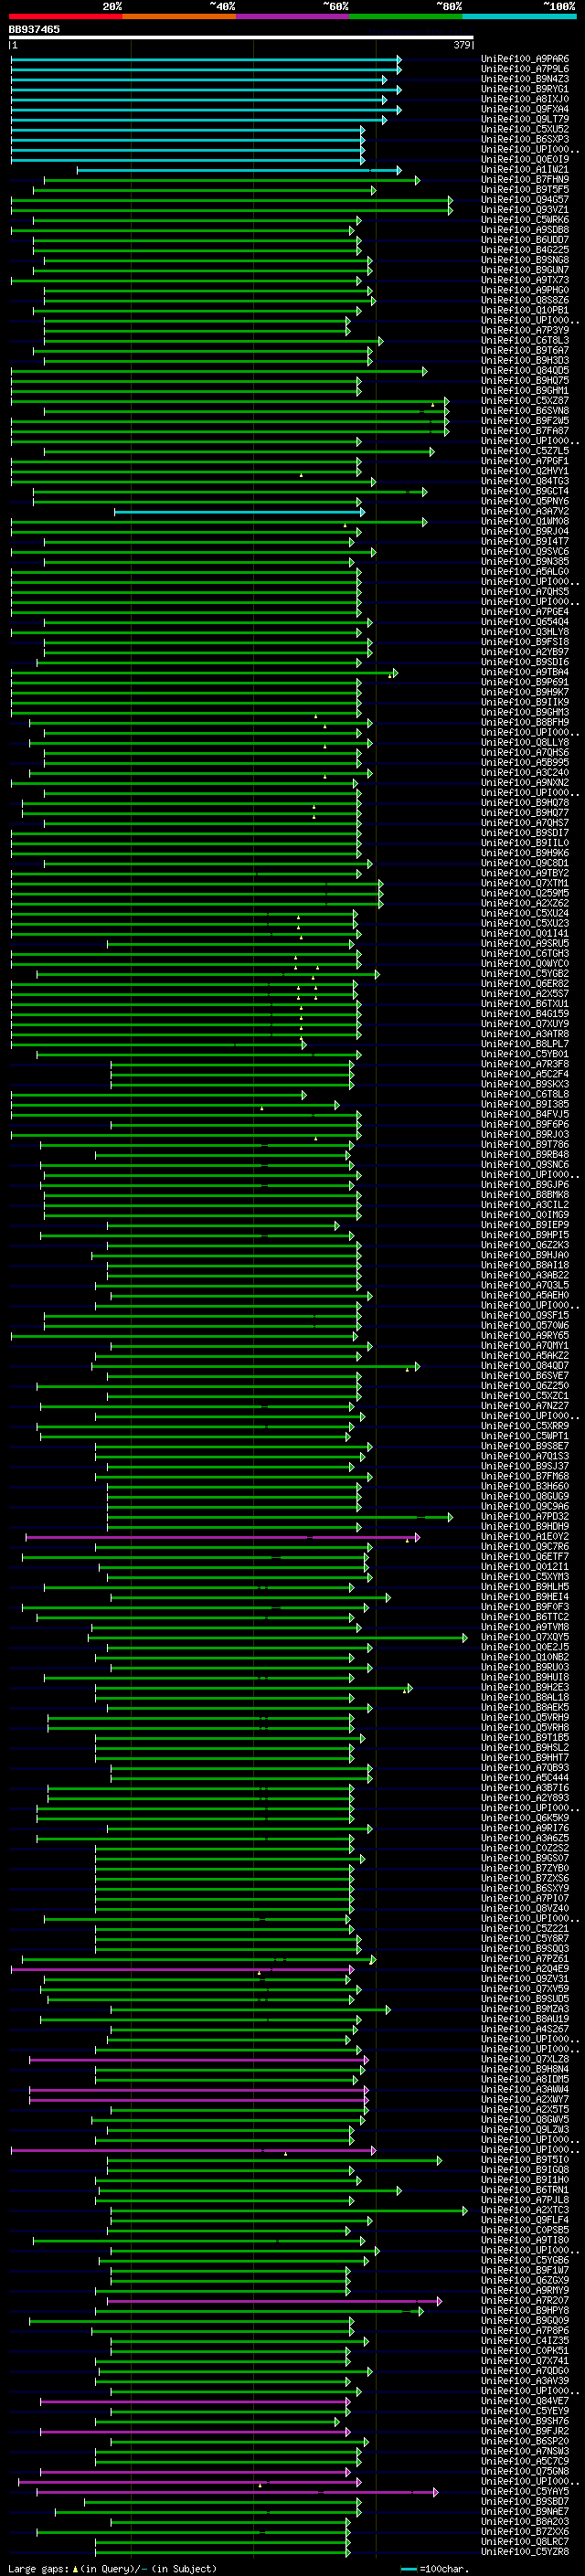This screenshot has width=585, height=2576.
Task: Select the UniRef100_A7QB93 label
Action: pyautogui.click(x=525, y=1768)
